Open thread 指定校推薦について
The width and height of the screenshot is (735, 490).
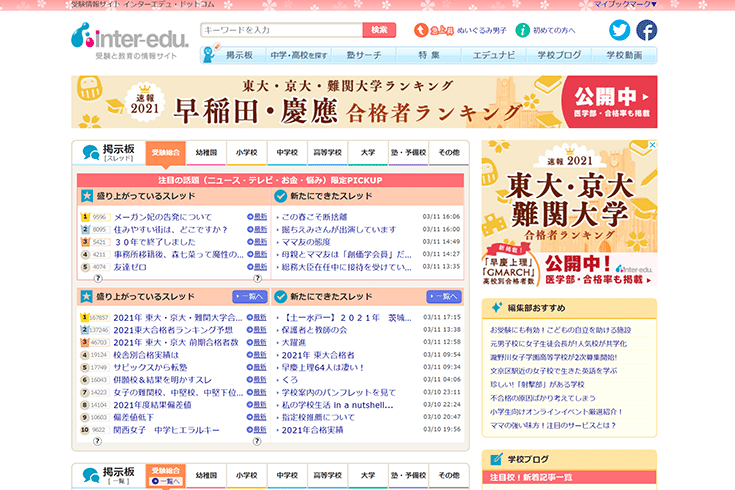(318, 417)
